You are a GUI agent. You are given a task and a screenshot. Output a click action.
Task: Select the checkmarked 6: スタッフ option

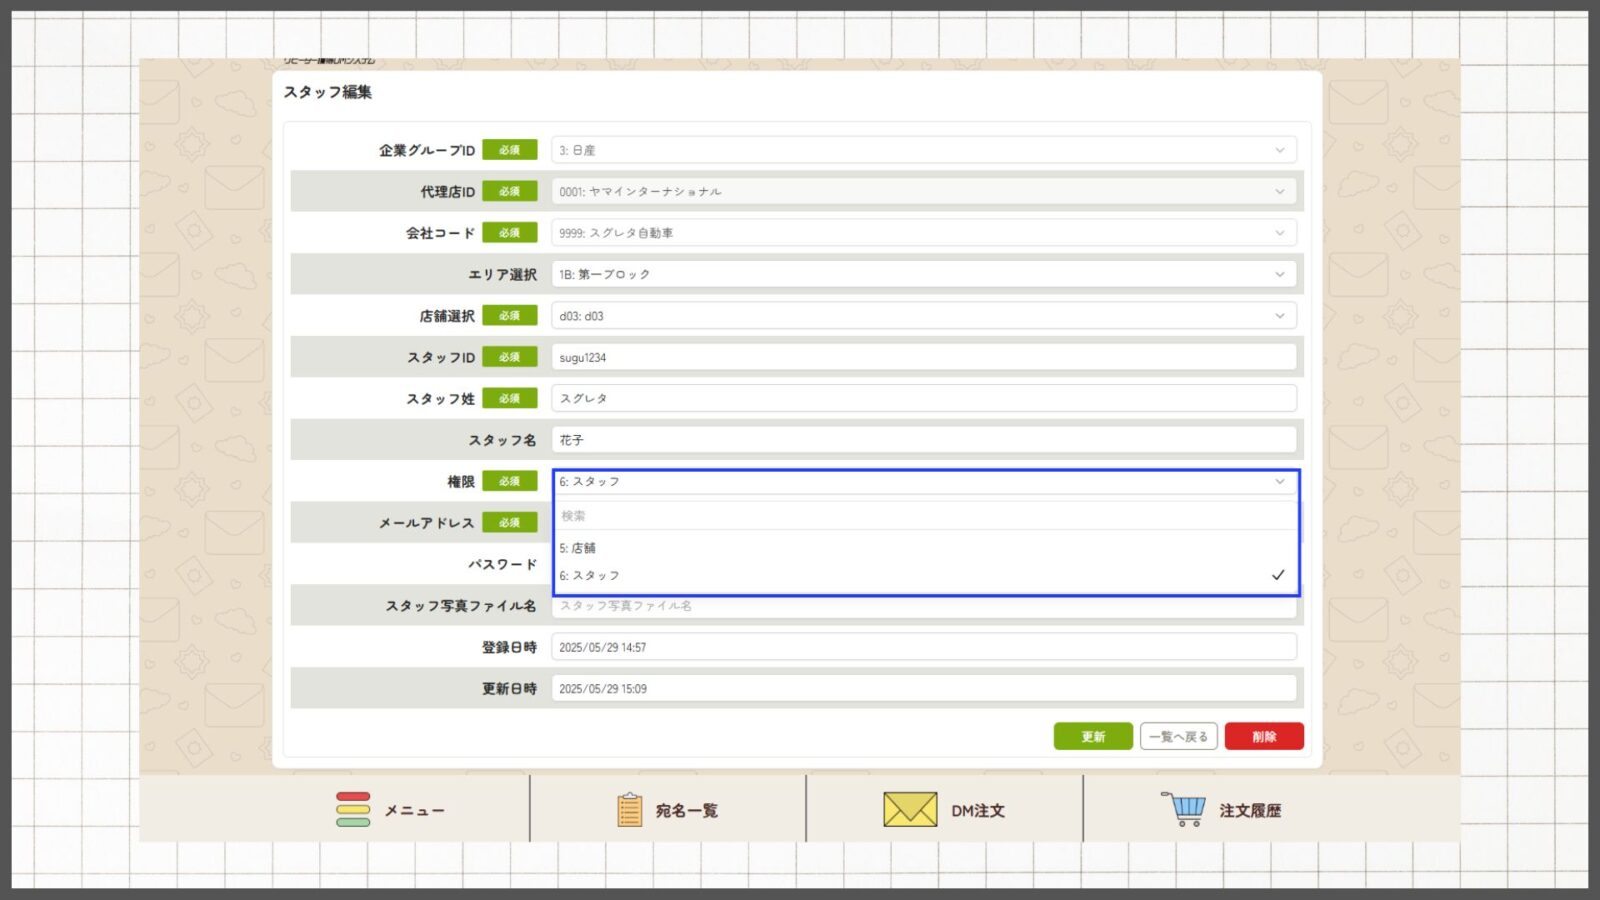tap(922, 576)
